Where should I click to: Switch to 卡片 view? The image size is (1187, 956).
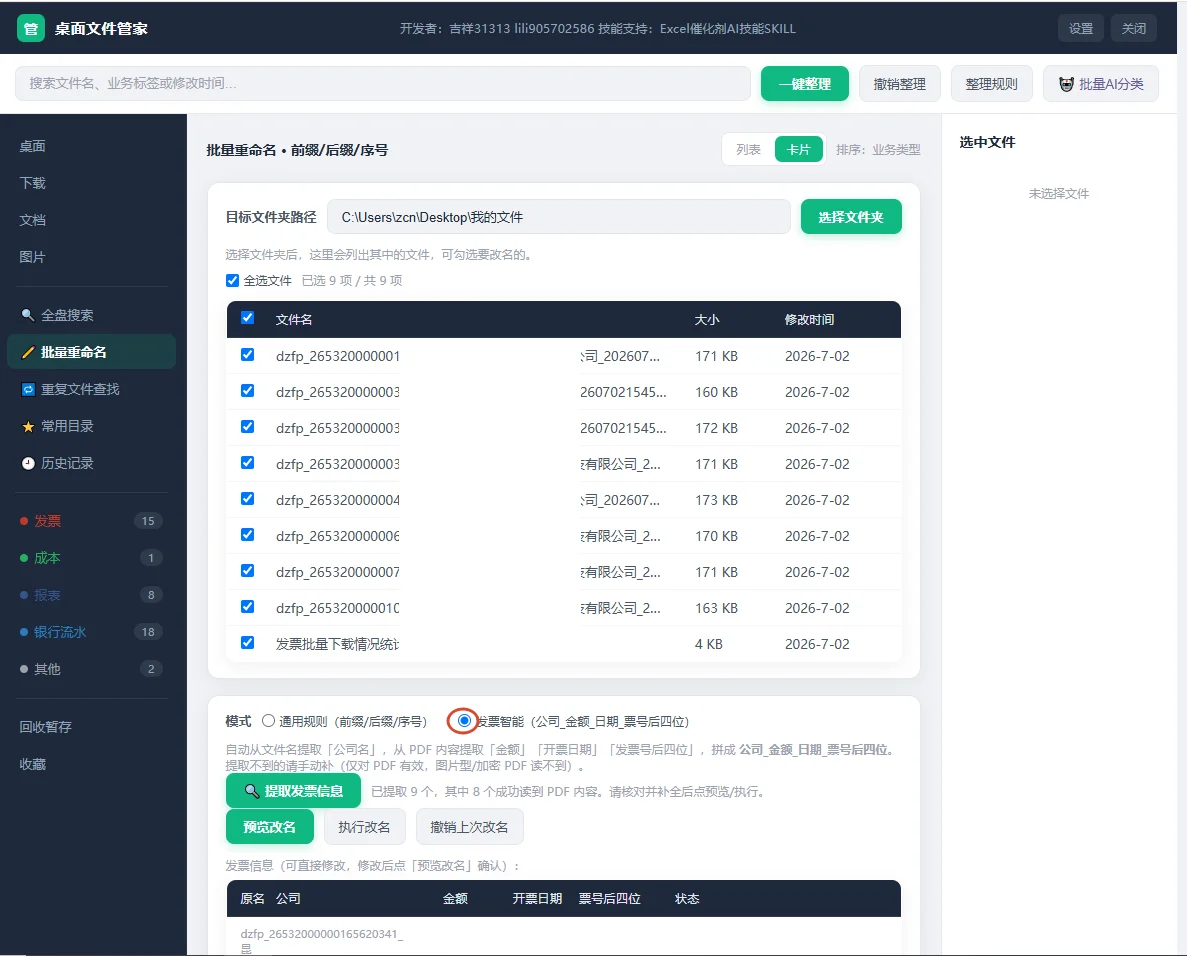(798, 150)
